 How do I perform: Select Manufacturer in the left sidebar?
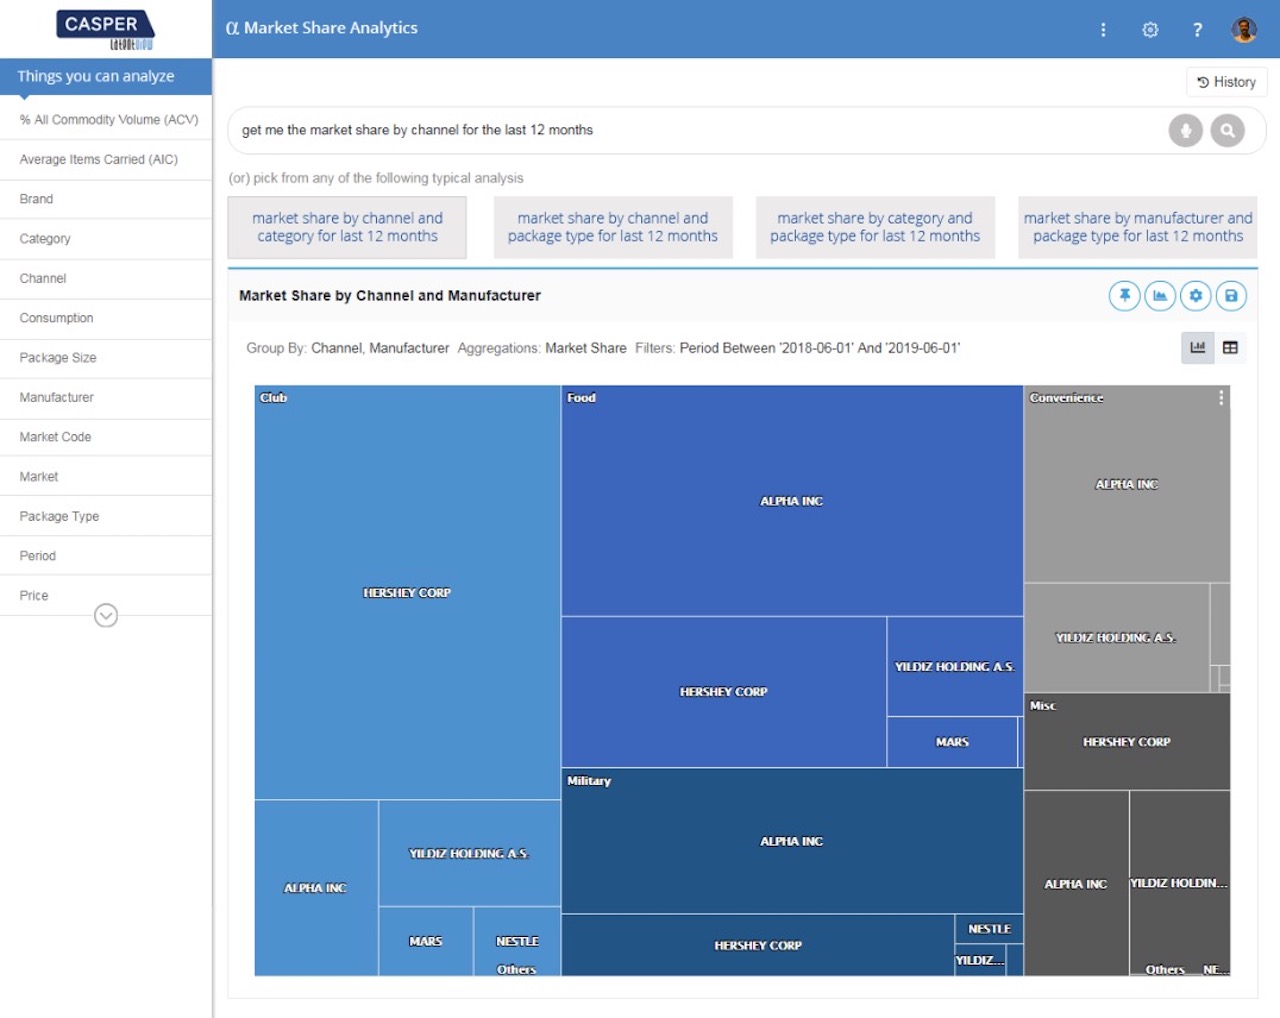(x=56, y=397)
